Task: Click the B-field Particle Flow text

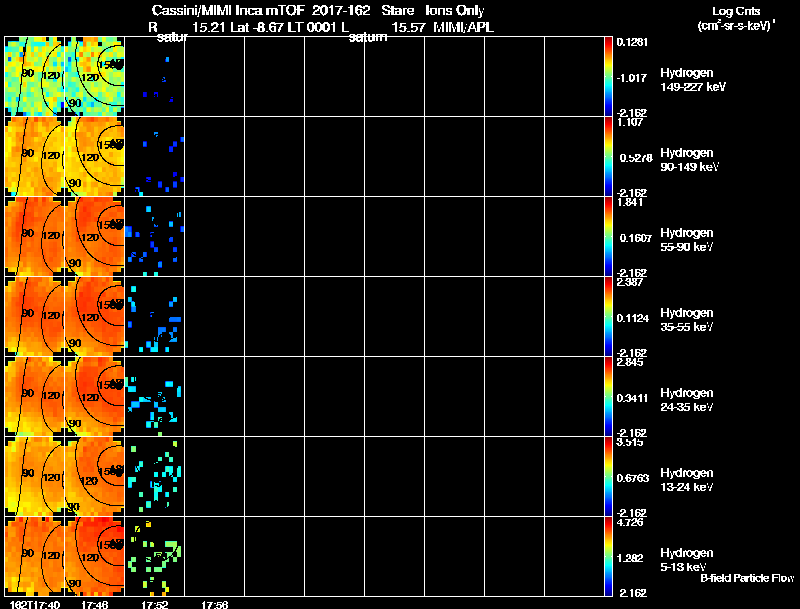Action: coord(747,578)
